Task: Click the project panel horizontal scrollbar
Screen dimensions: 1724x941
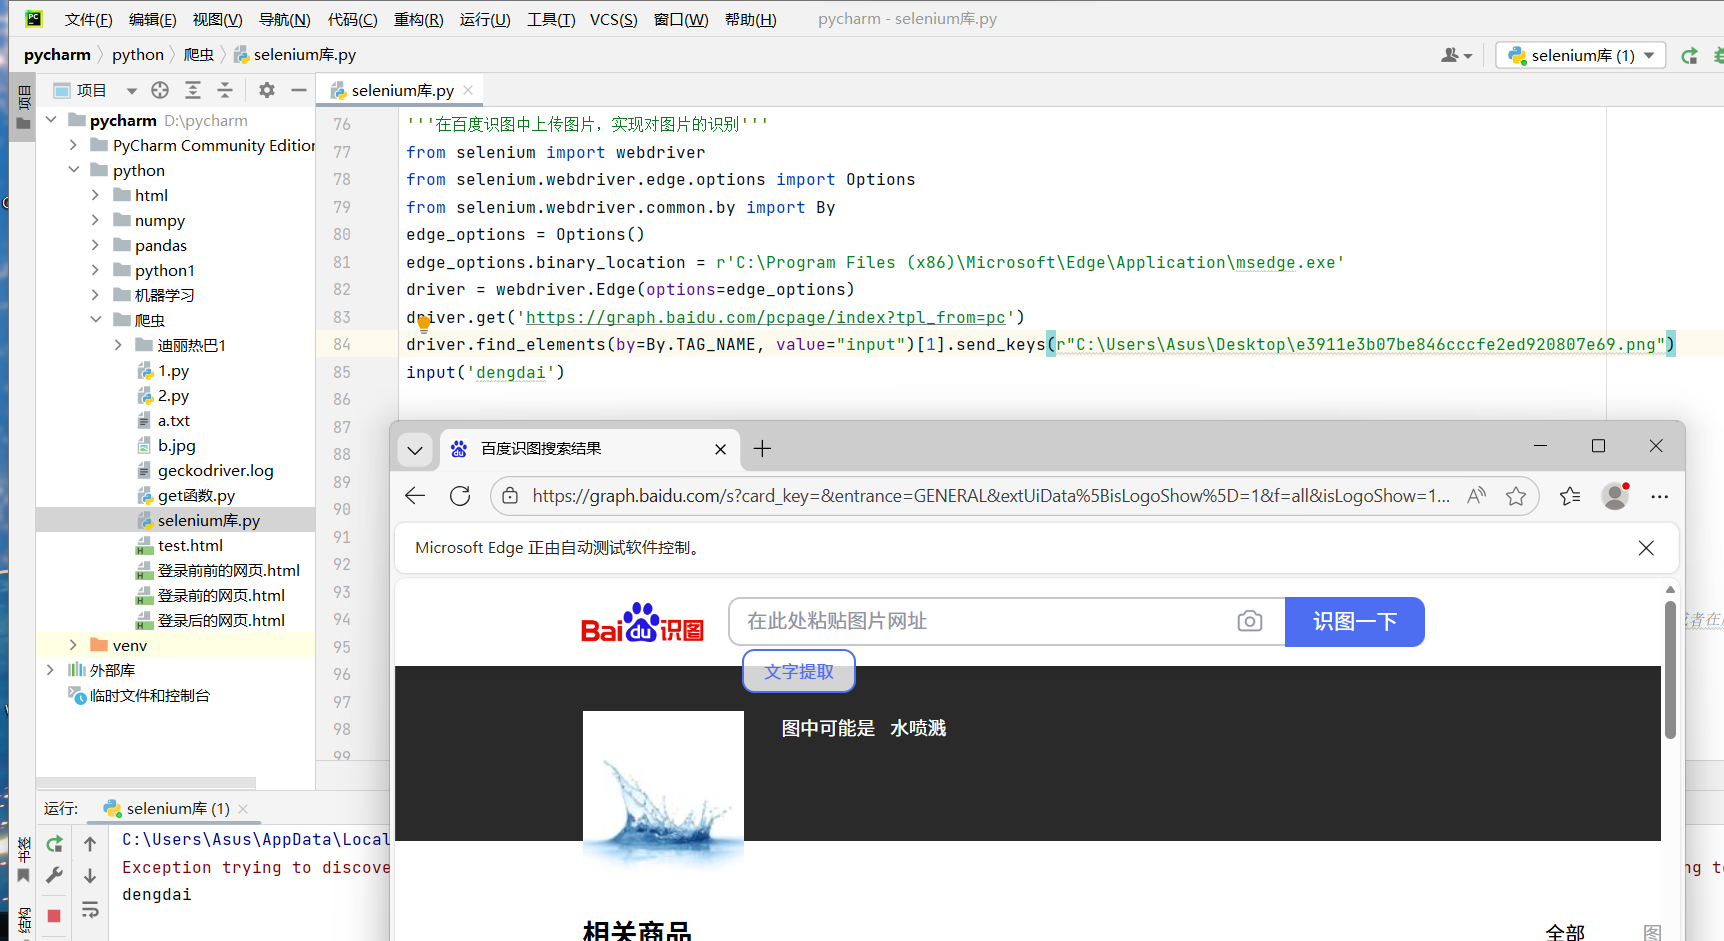Action: click(x=146, y=783)
